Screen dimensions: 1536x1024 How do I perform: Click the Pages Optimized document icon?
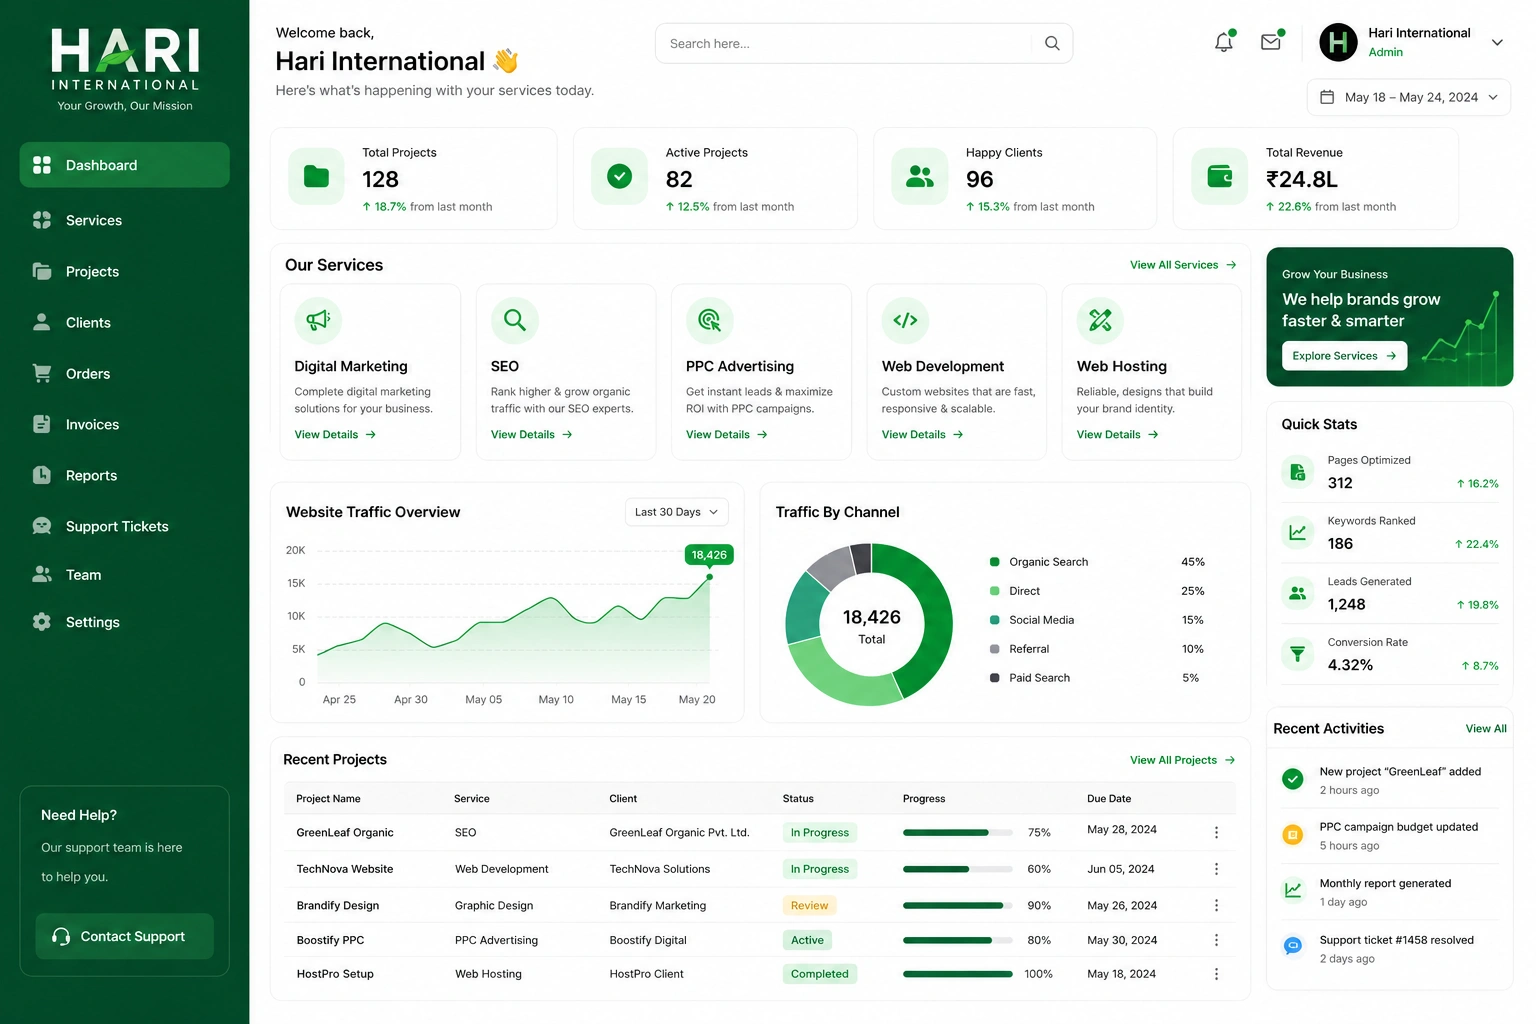1297,471
